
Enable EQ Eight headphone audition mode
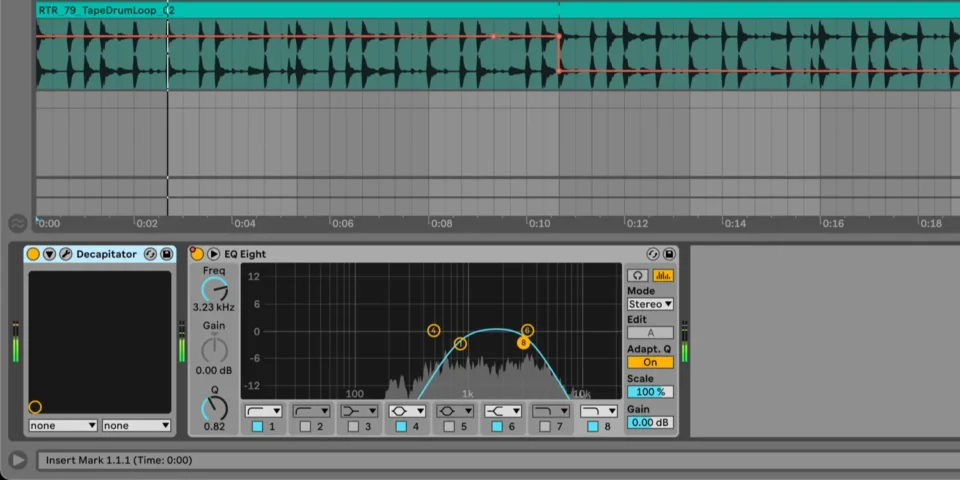[637, 275]
